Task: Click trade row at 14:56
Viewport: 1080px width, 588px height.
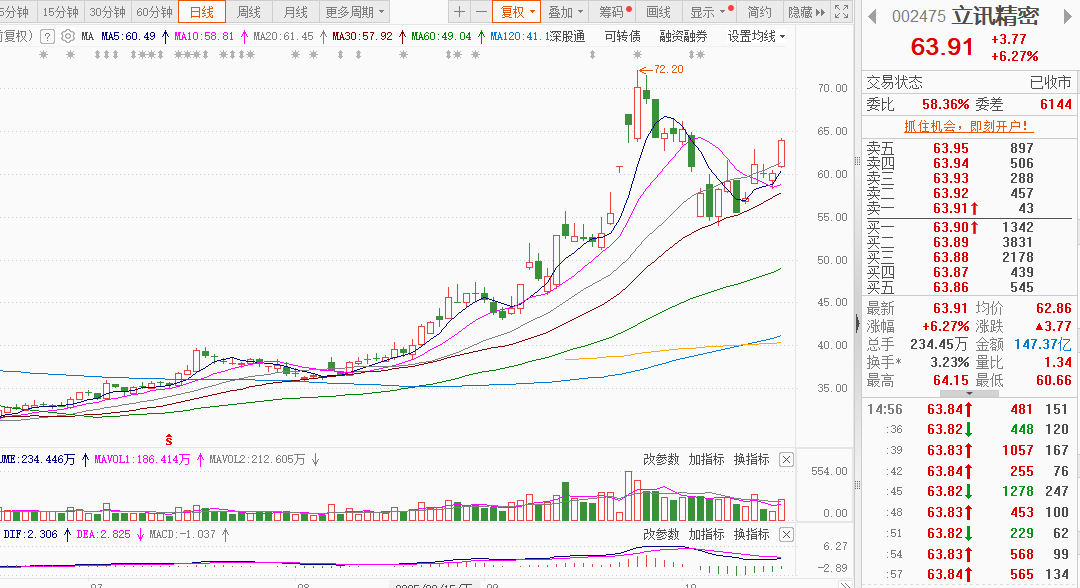Action: pyautogui.click(x=968, y=409)
